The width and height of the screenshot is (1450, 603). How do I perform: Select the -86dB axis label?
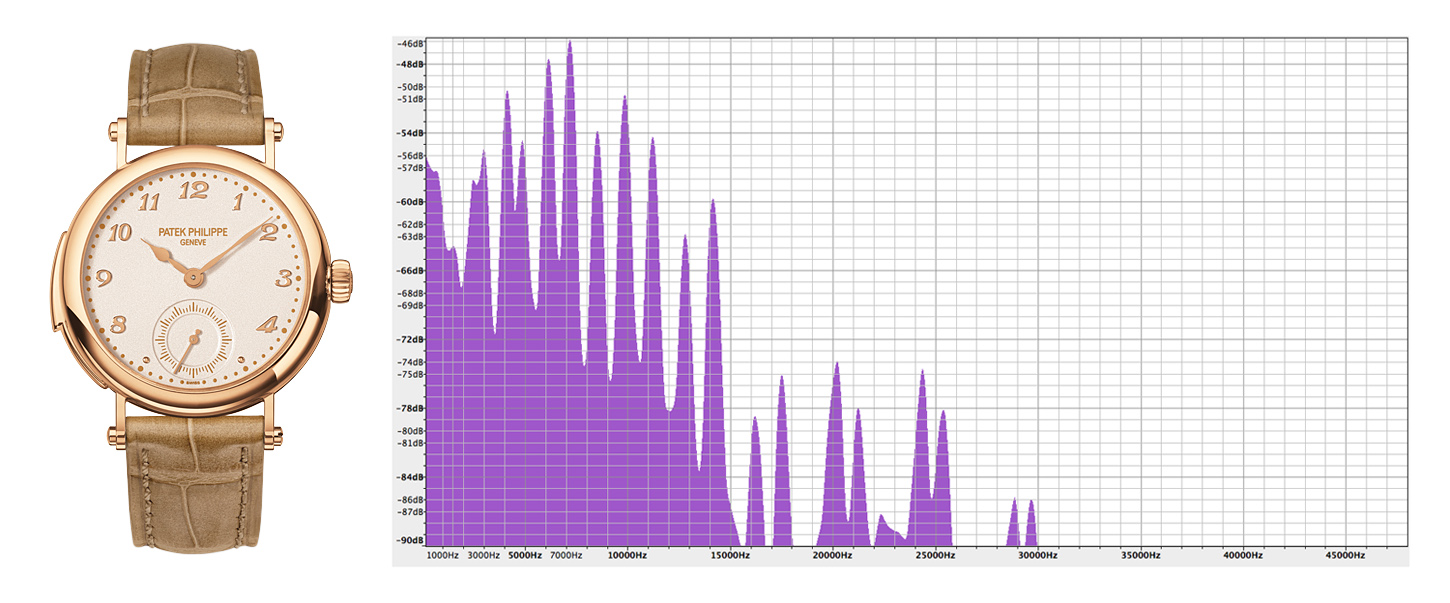(410, 500)
